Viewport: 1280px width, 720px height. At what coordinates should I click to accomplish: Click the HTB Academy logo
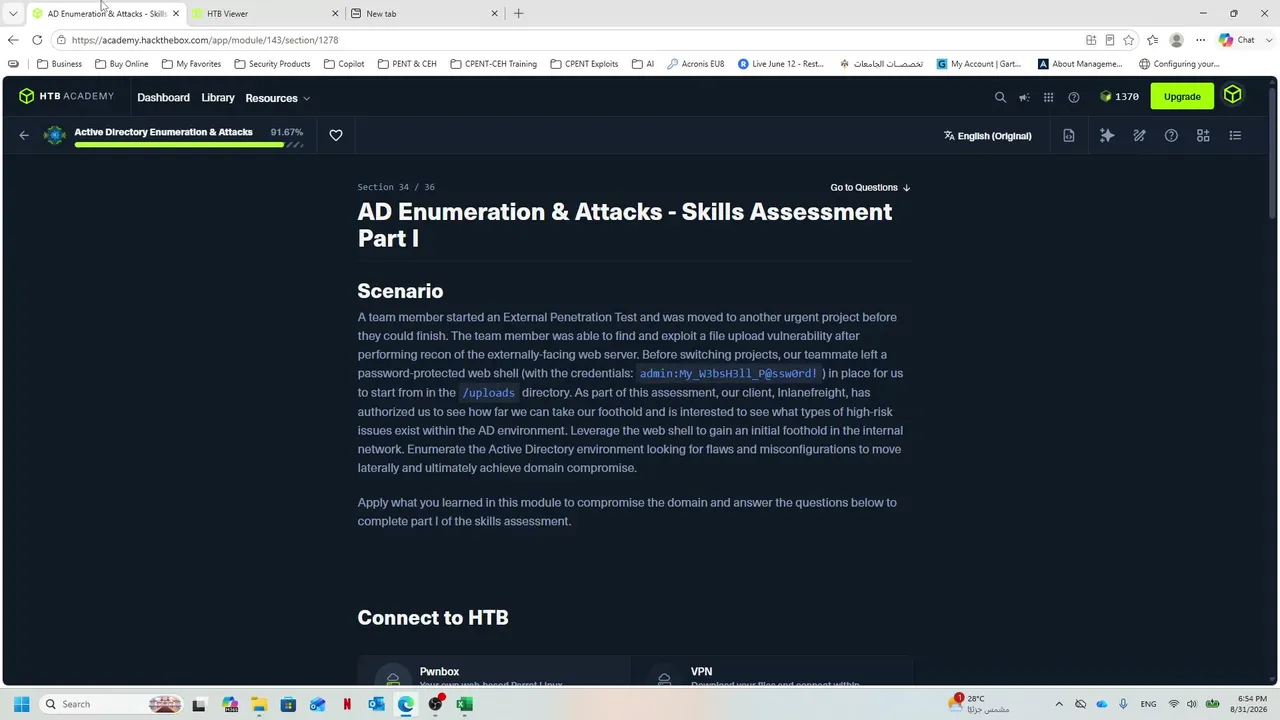pyautogui.click(x=66, y=96)
